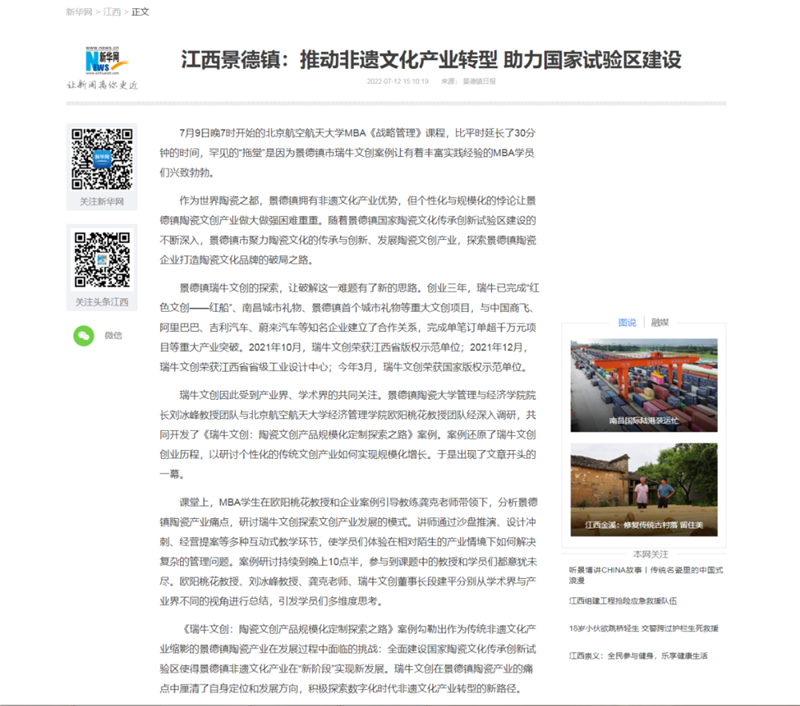This screenshot has width=800, height=706.
Task: Open the 听景德讲CHINA故事 news link
Action: [646, 575]
